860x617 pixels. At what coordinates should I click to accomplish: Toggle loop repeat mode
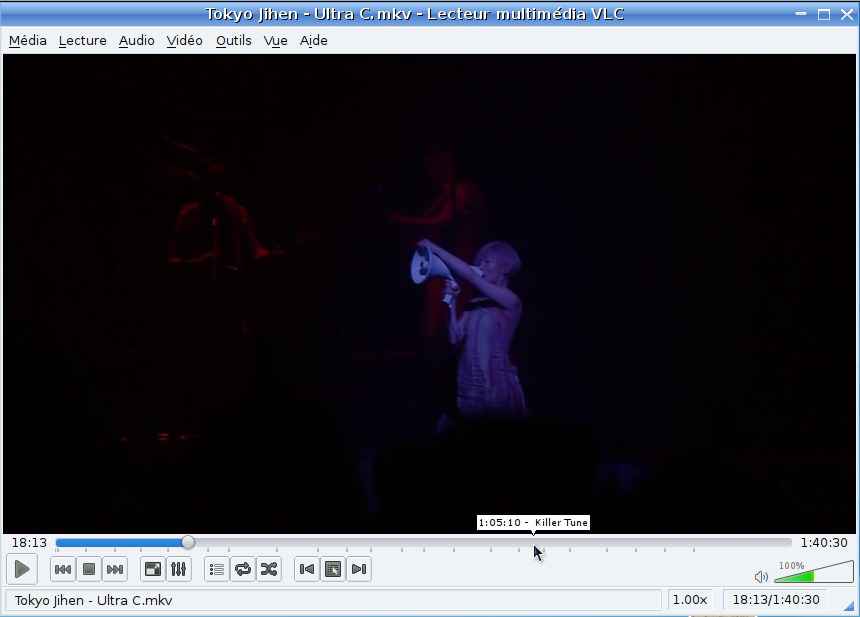243,570
